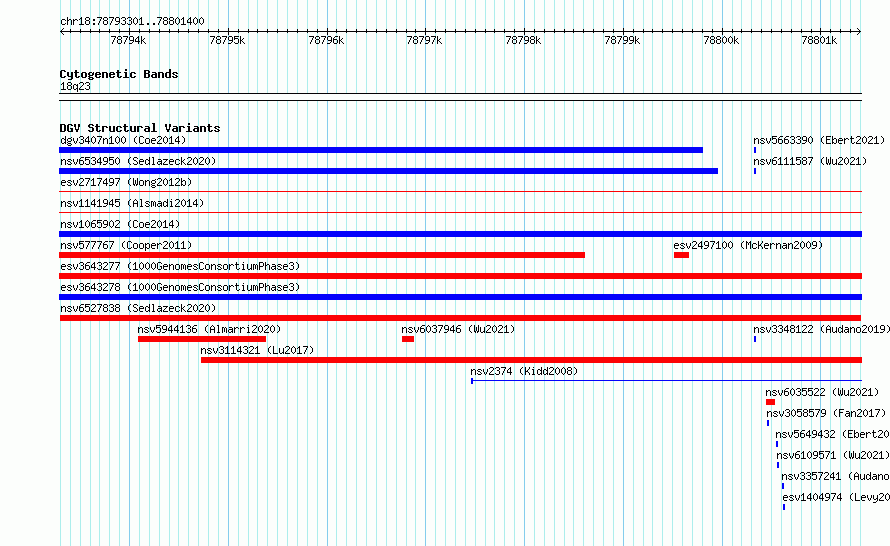Image resolution: width=890 pixels, height=546 pixels.
Task: Click the chr18:78793301..78801400 coordinates text
Action: pyautogui.click(x=132, y=22)
